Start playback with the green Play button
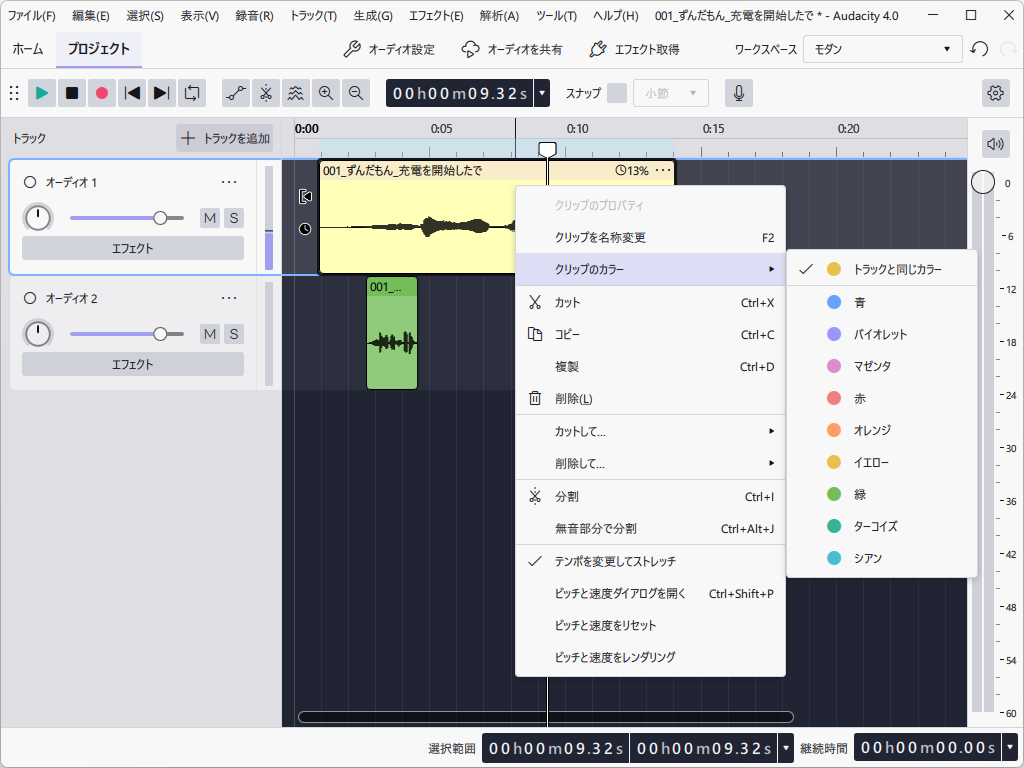 coord(42,93)
